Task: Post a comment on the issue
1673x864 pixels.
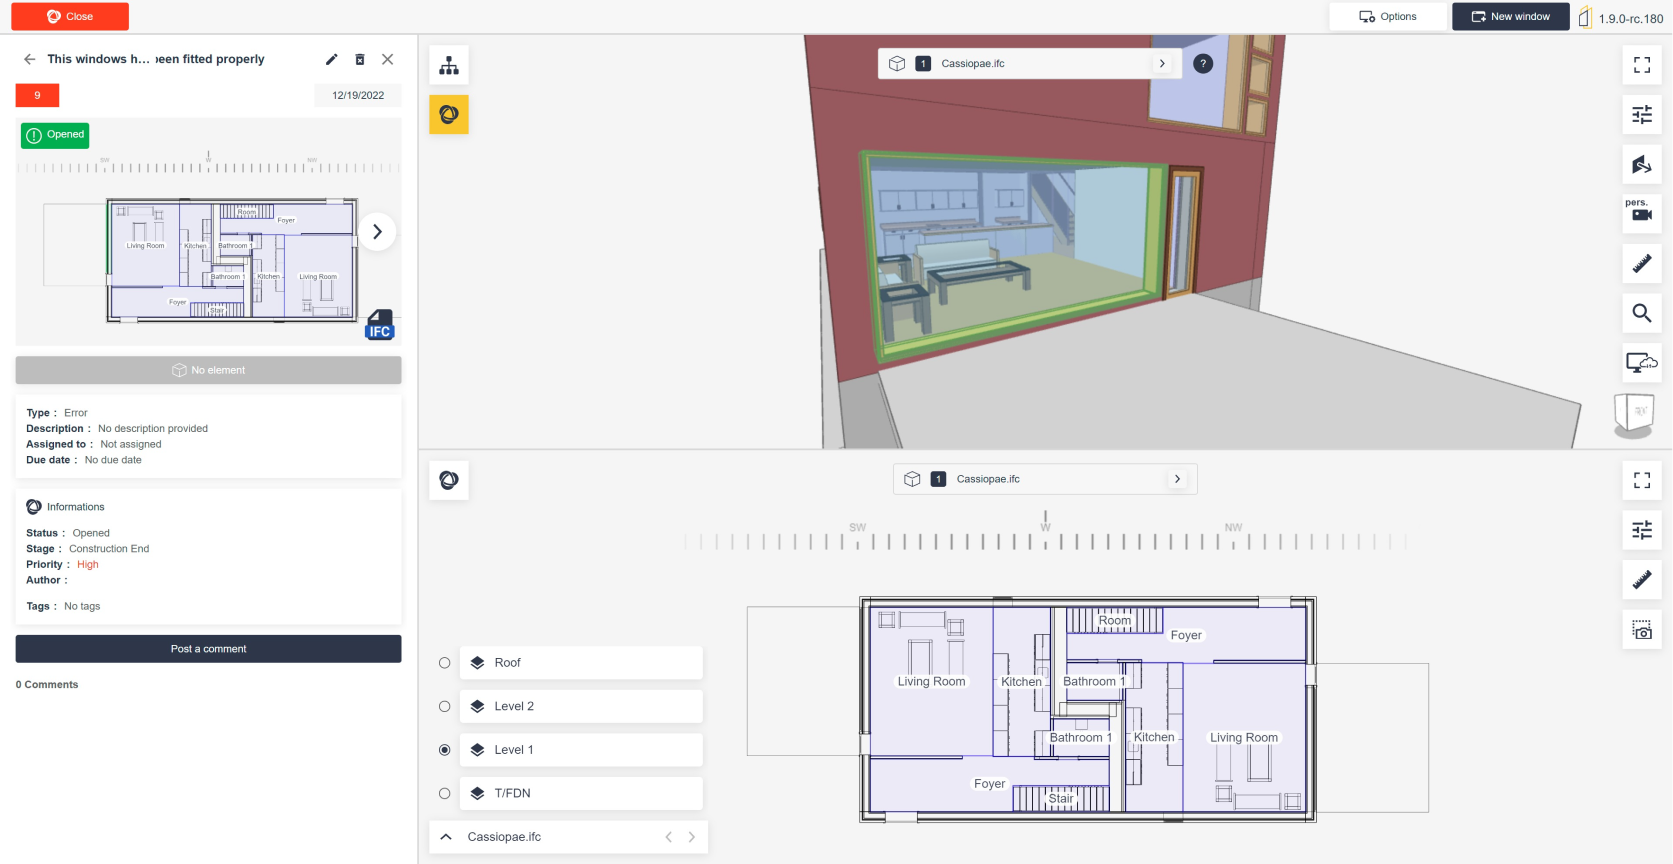Action: 208,649
